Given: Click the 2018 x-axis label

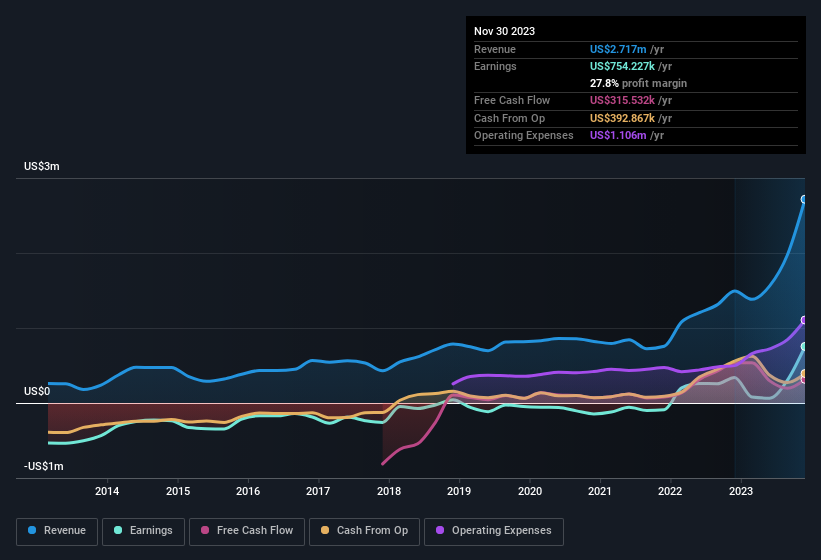Looking at the screenshot, I should coord(389,491).
